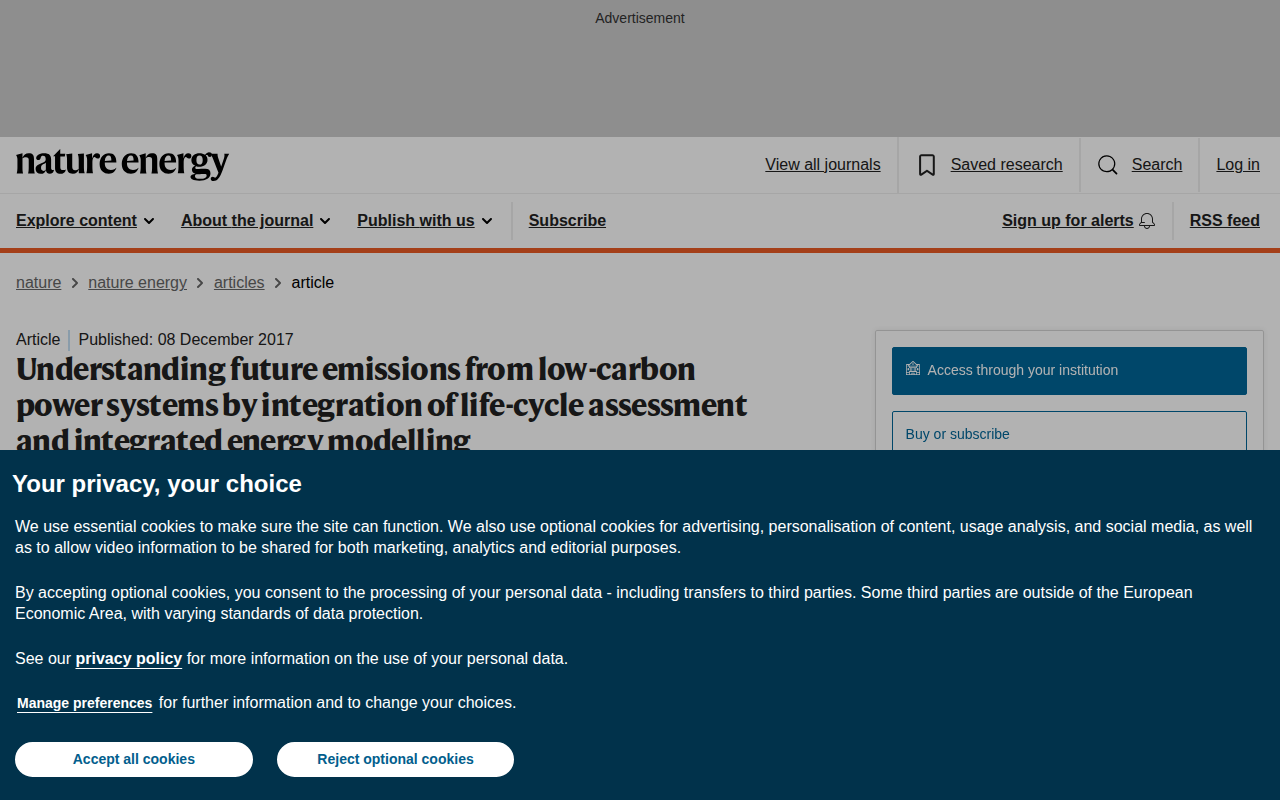Screen dimensions: 1280x800
Task: Click the institution building icon
Action: coord(912,369)
